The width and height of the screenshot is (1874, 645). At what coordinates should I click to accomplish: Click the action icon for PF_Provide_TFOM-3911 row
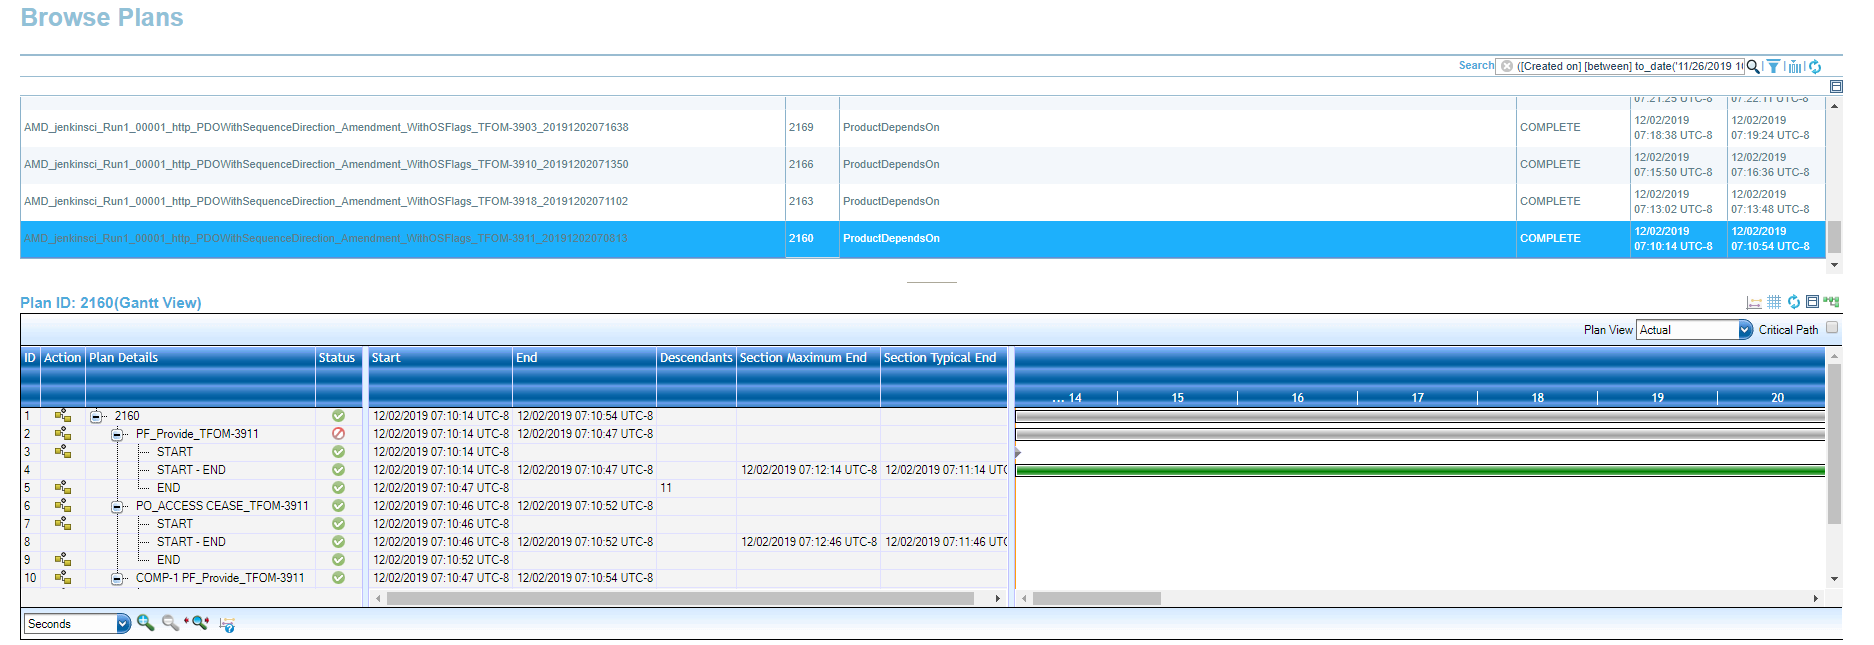point(63,434)
